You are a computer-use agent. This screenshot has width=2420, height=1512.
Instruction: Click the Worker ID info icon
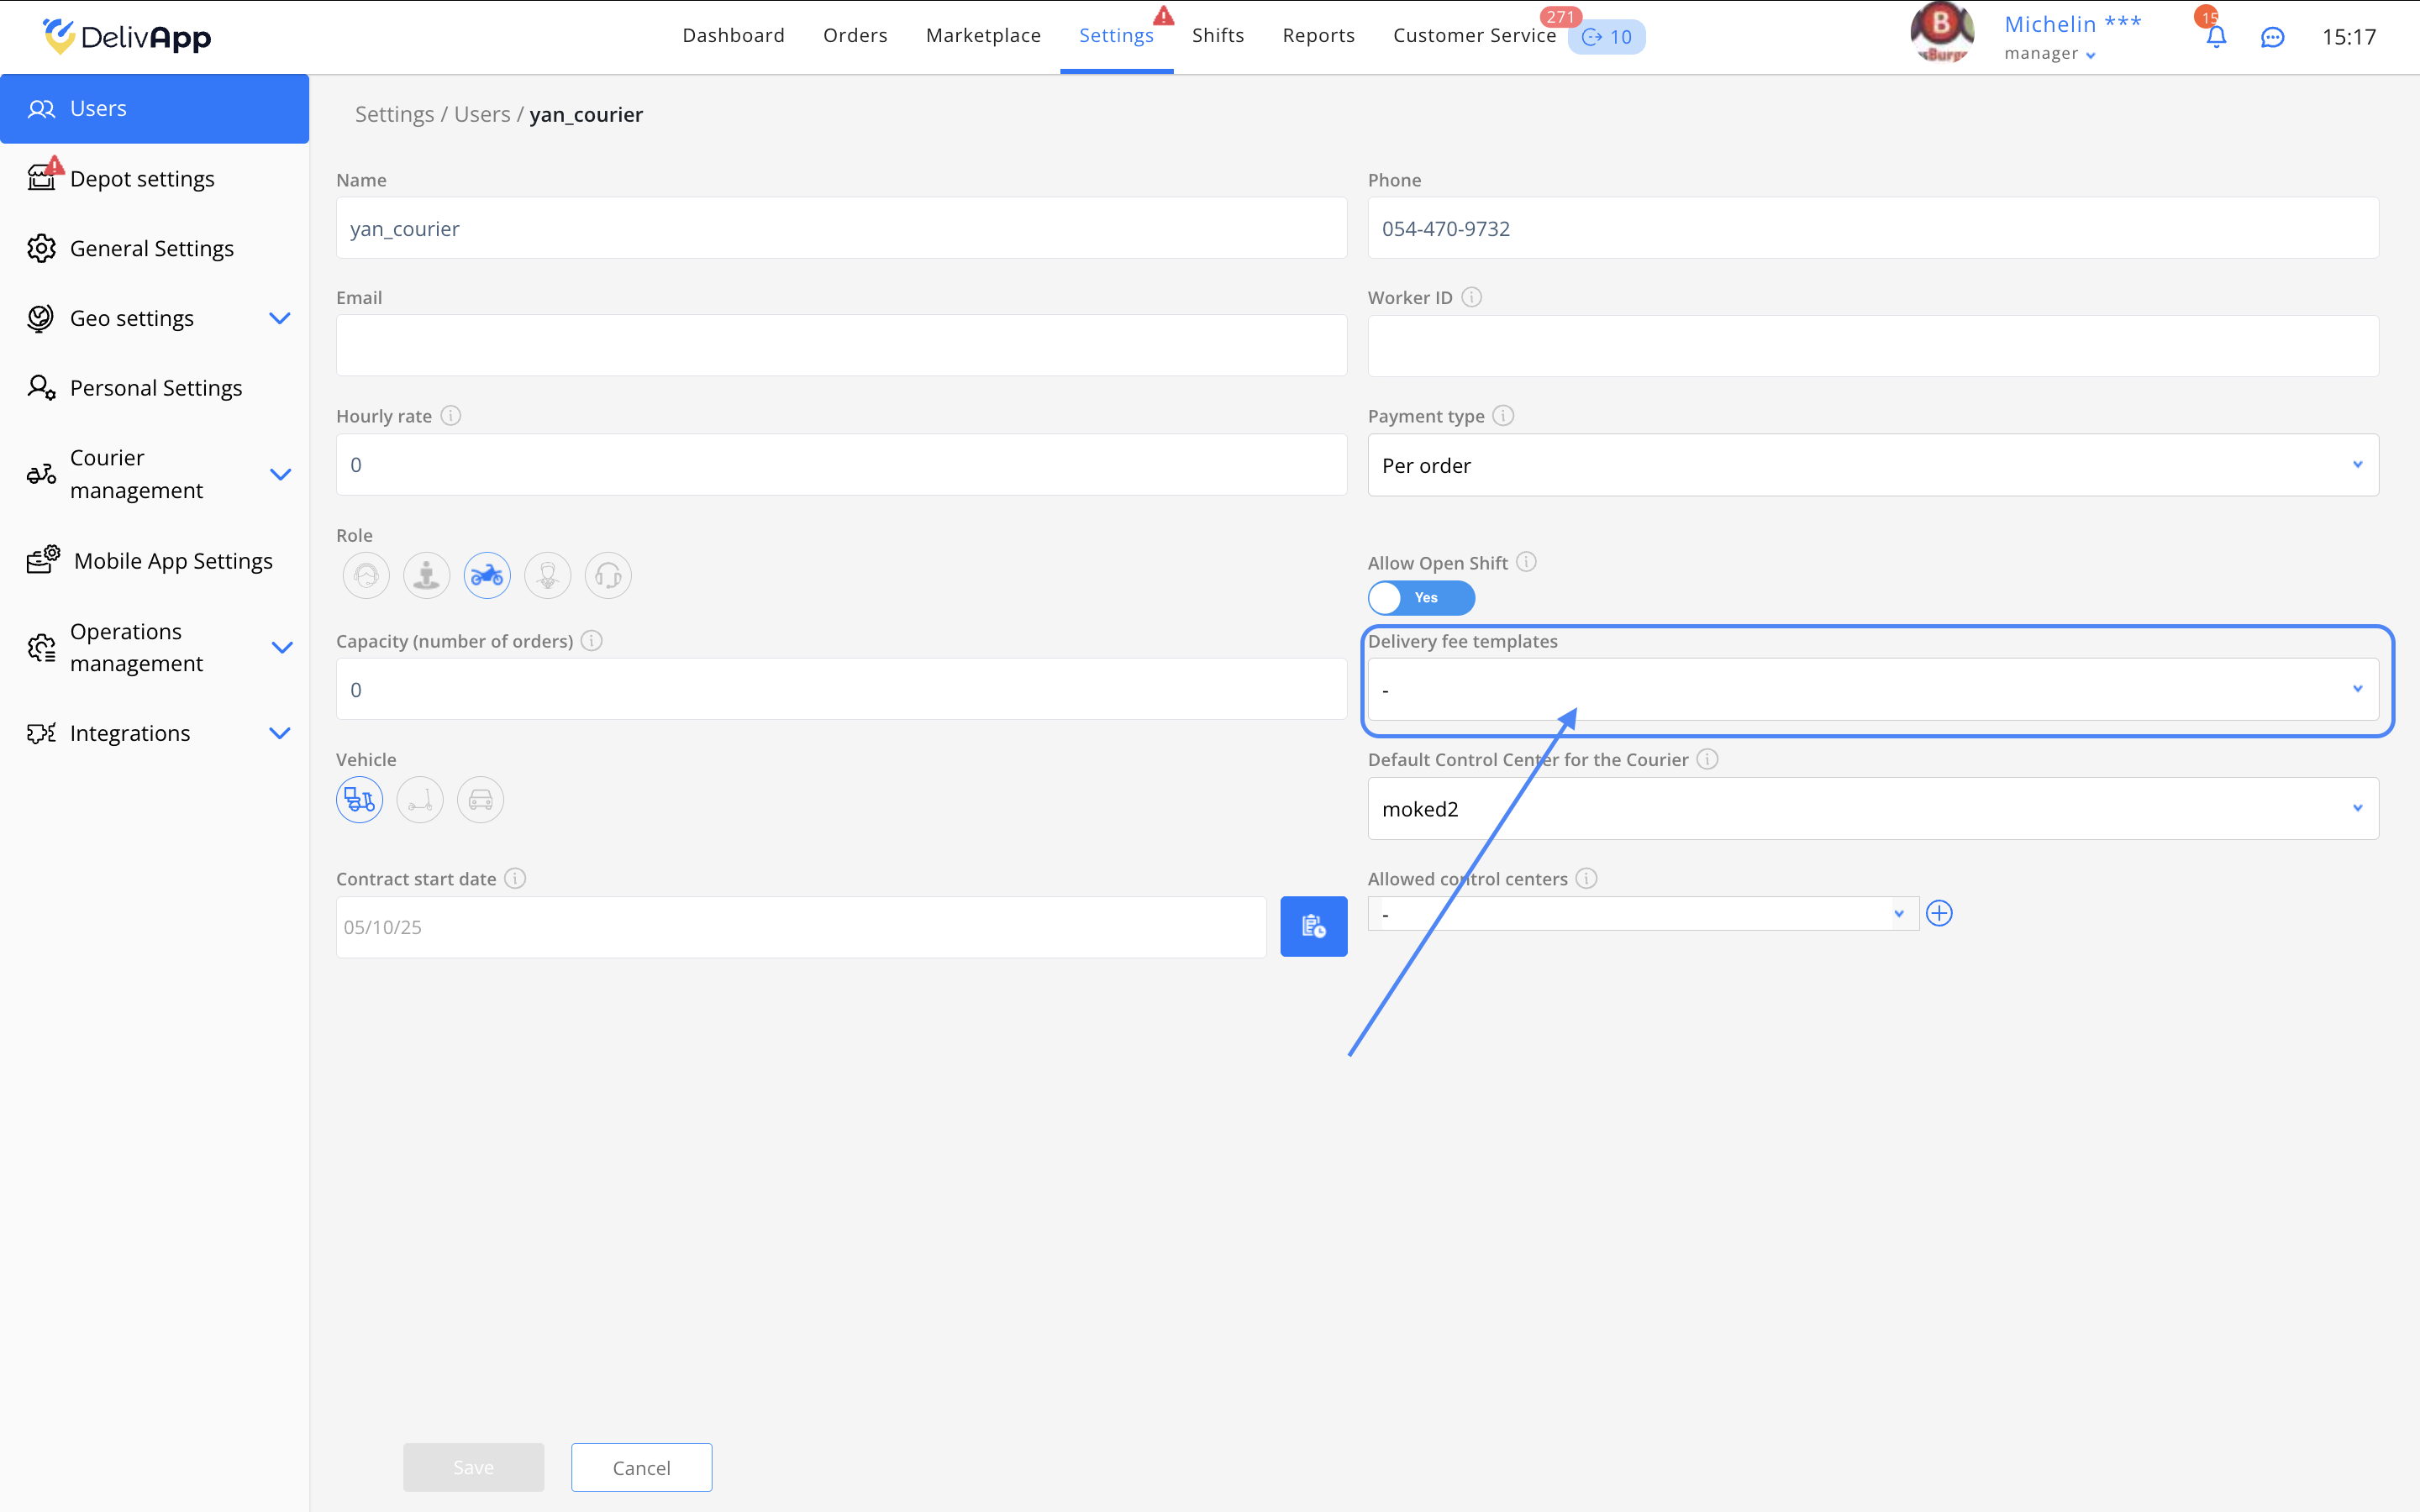1471,297
